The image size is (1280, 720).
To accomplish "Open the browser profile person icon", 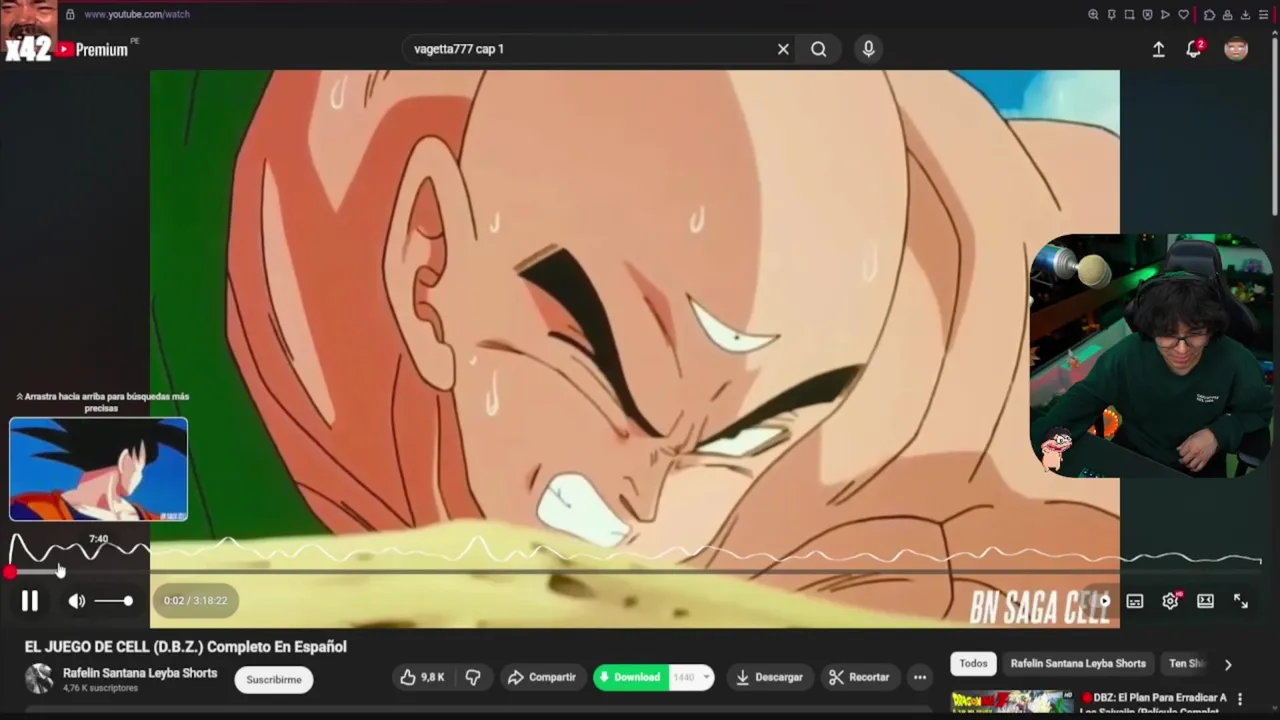I will click(x=1227, y=15).
